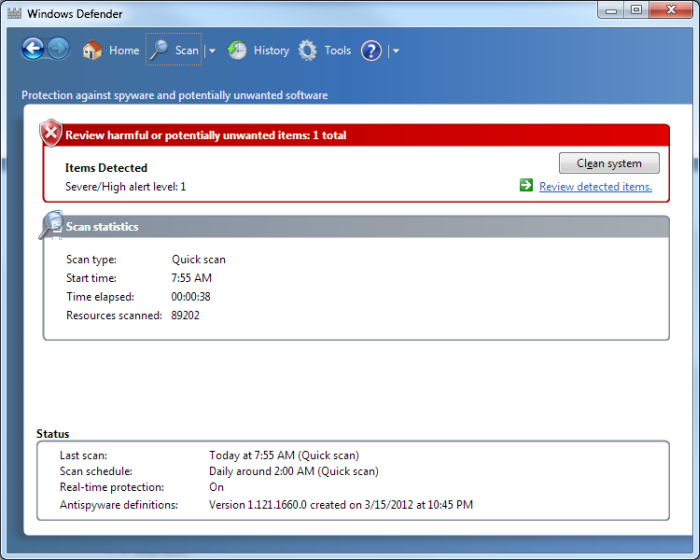Click the 'Scan statistics' header text
The width and height of the screenshot is (700, 560).
(102, 227)
